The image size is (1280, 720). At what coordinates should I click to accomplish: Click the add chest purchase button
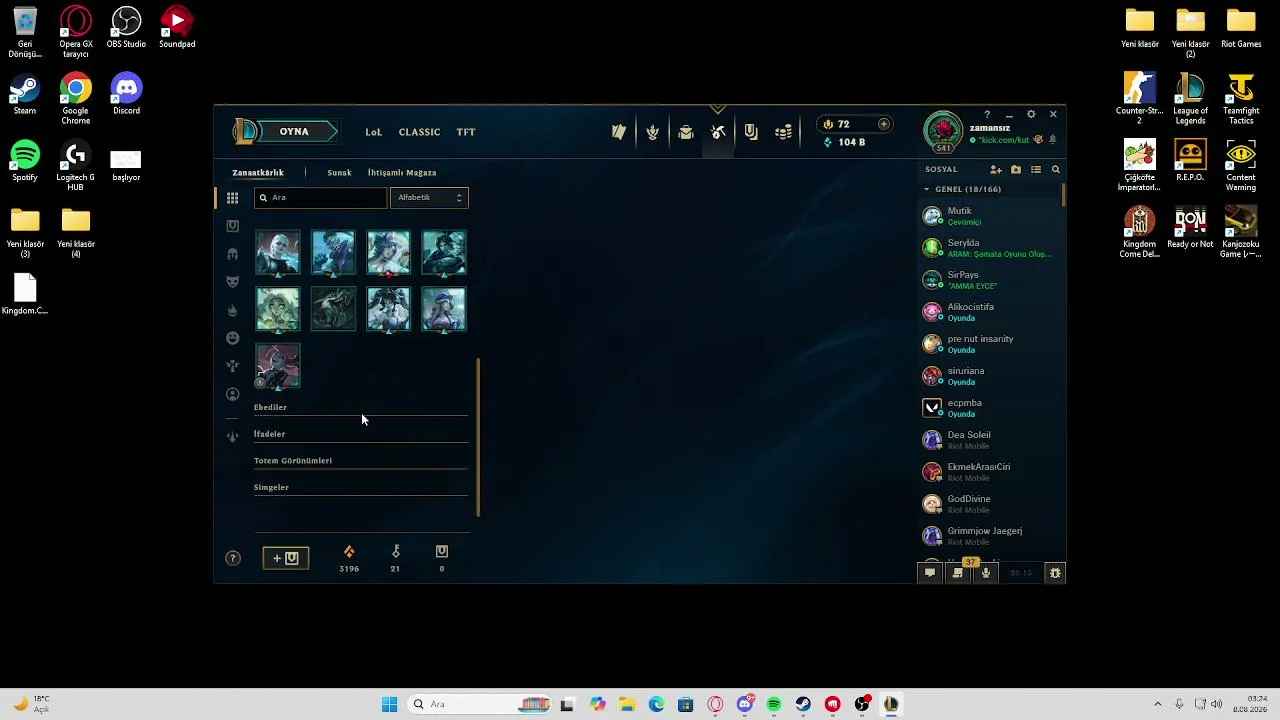(286, 558)
